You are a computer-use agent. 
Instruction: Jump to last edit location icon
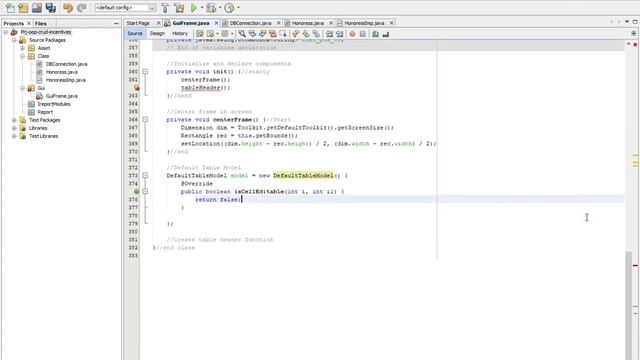point(200,34)
